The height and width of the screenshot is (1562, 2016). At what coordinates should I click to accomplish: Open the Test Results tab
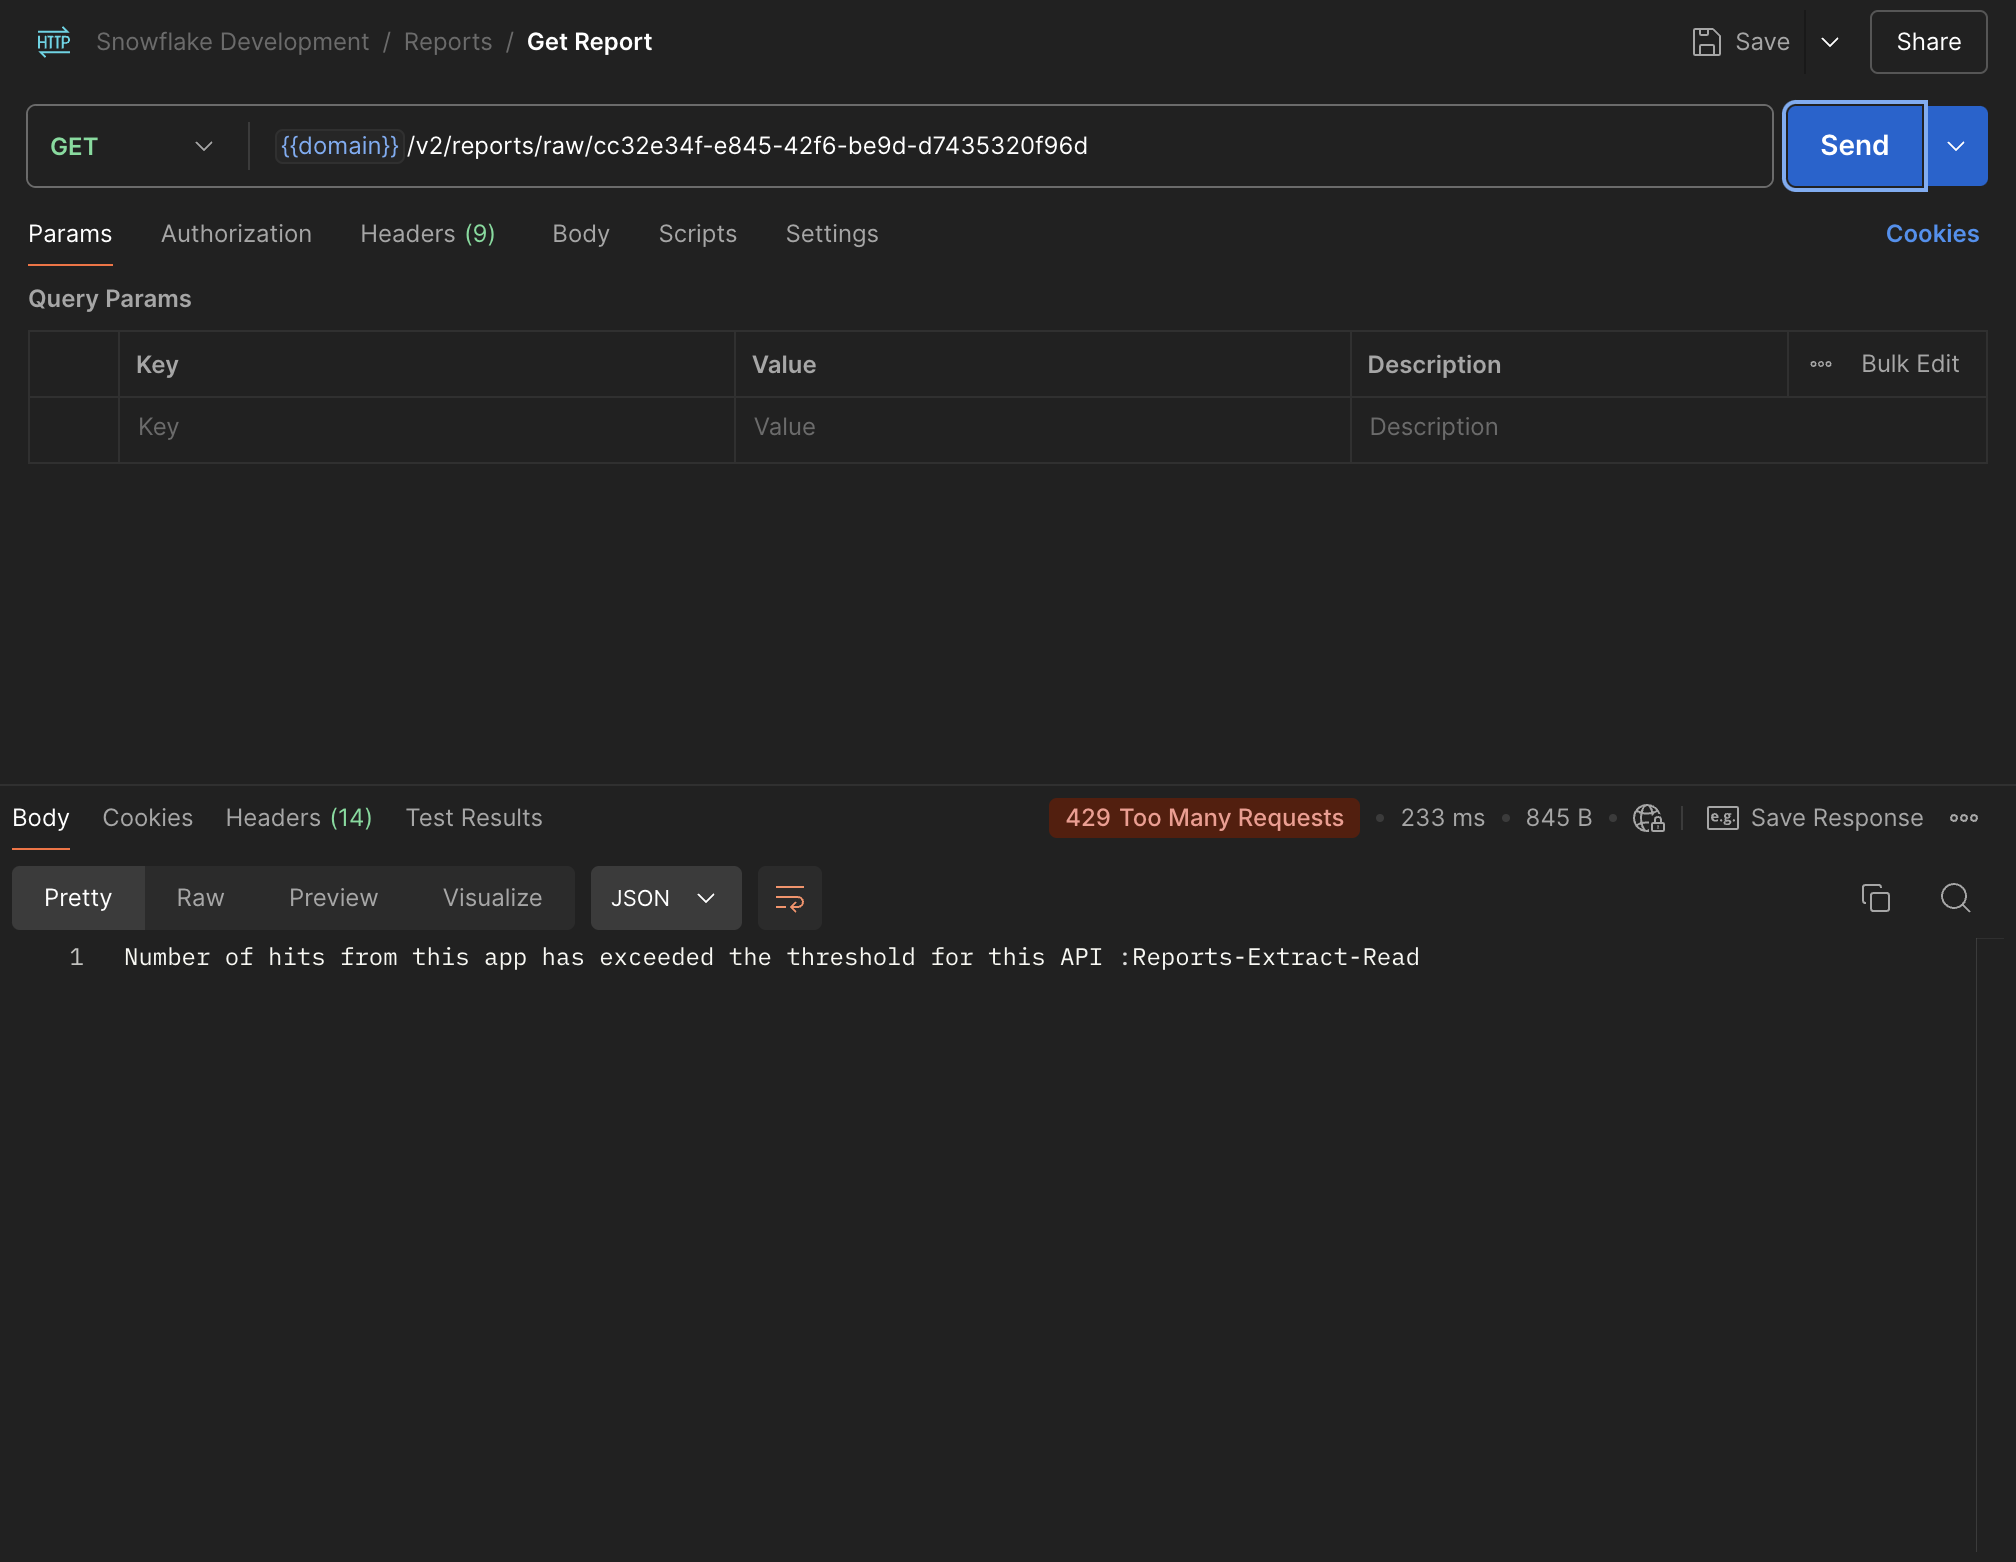[474, 818]
